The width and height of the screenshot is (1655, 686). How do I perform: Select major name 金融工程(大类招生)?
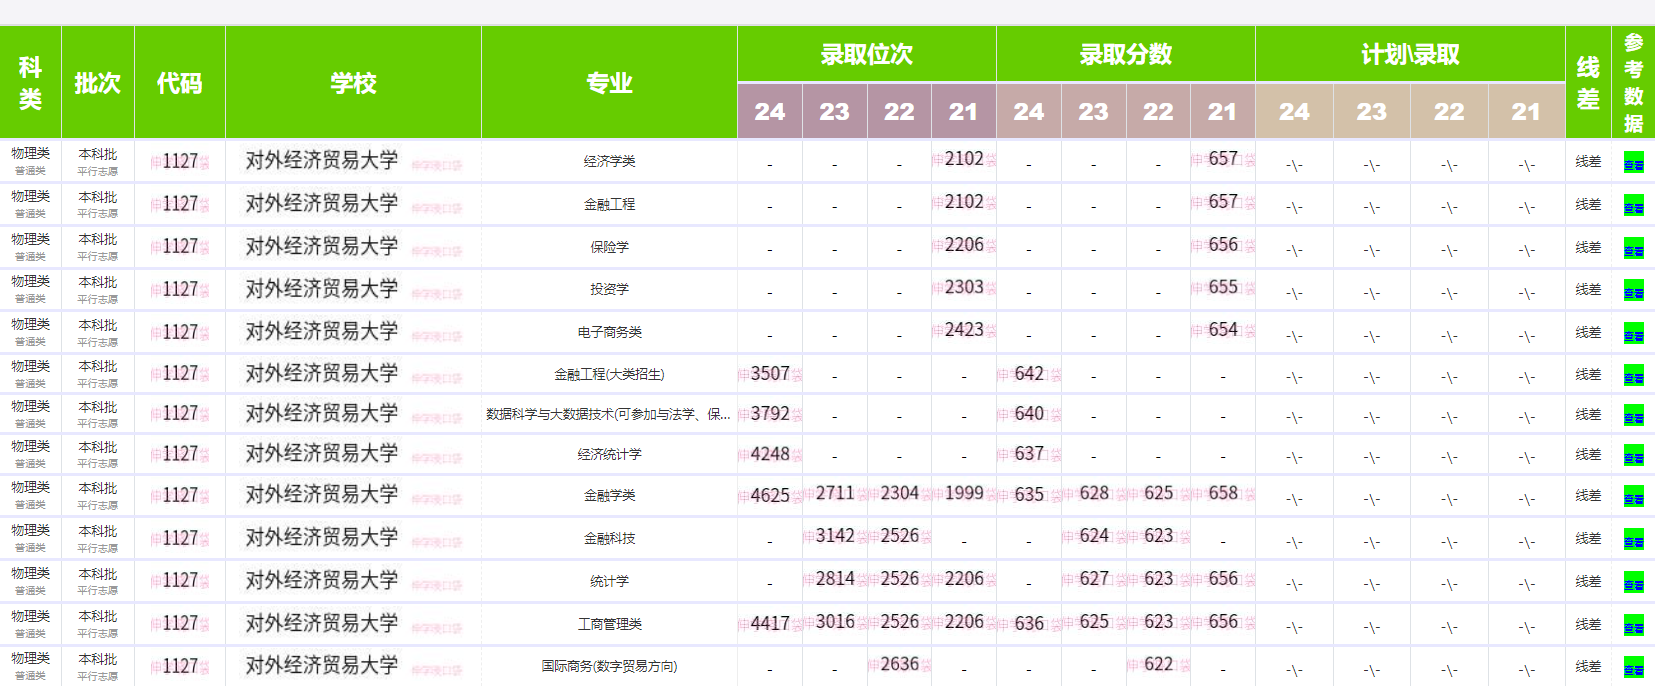[x=609, y=374]
